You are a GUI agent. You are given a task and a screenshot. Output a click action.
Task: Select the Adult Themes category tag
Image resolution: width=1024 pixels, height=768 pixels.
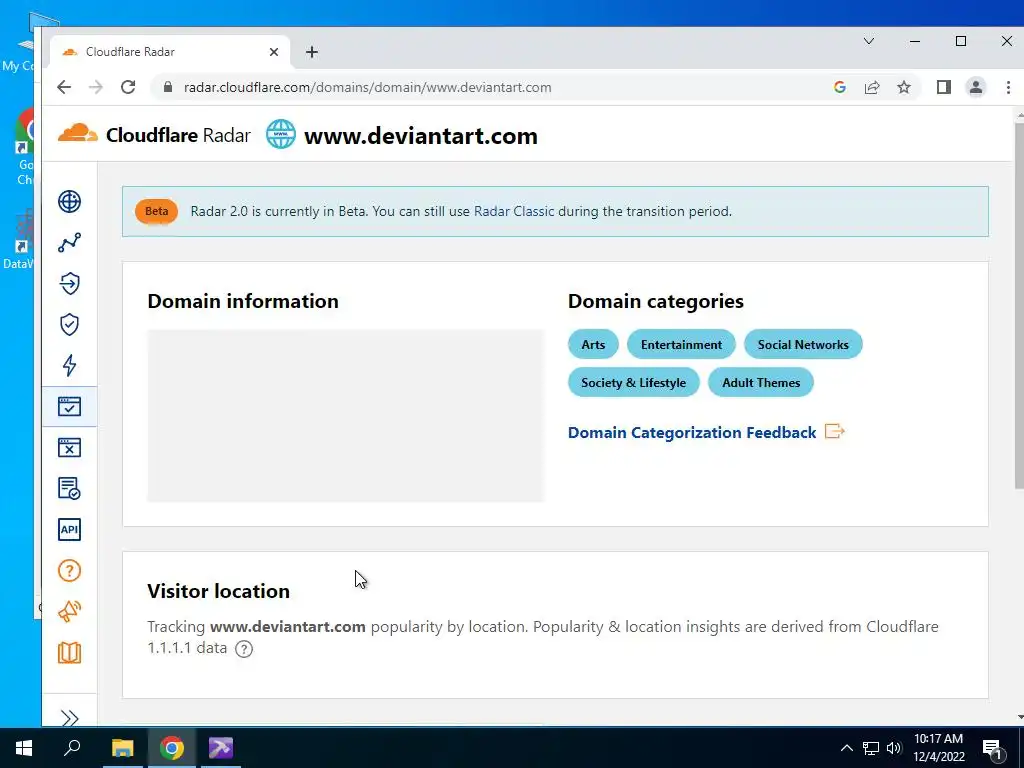761,383
